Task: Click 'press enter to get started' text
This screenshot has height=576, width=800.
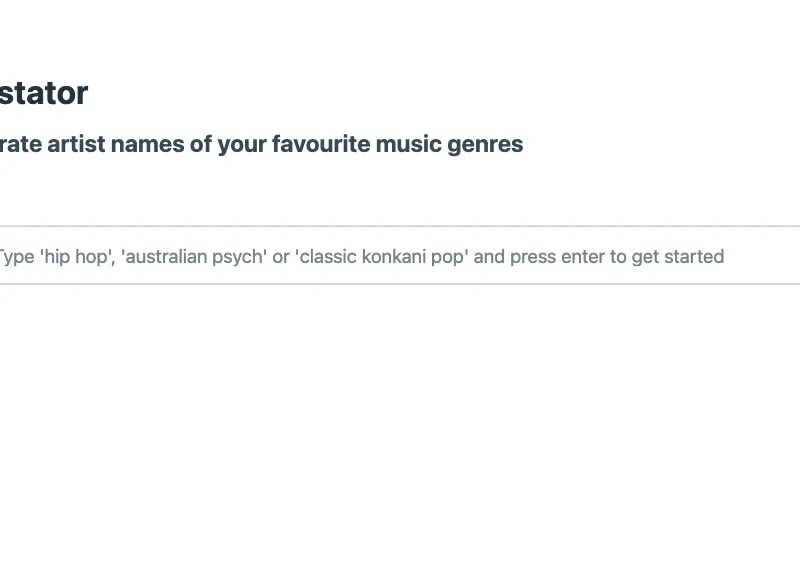Action: pos(617,257)
